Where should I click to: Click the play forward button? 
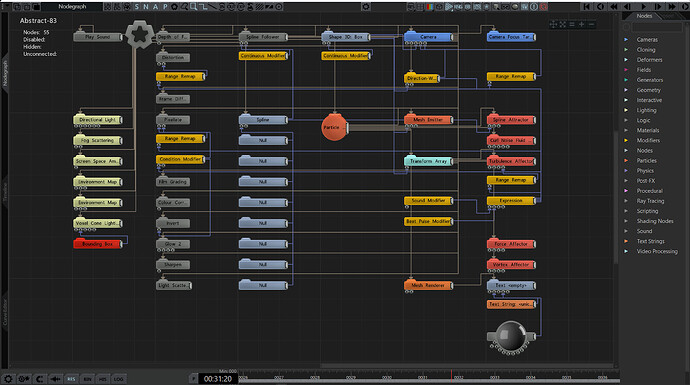(644, 7)
